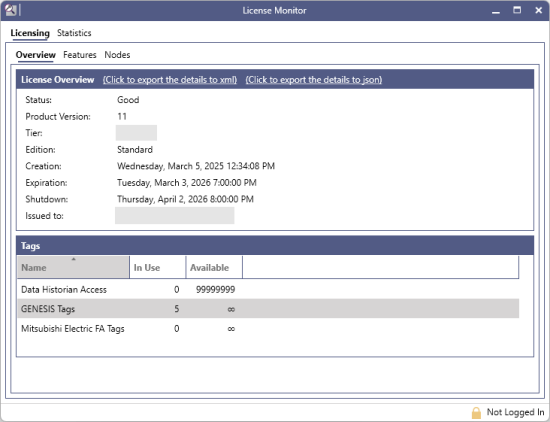The height and width of the screenshot is (422, 550).
Task: Maximize the License Monitor window
Action: pos(517,10)
